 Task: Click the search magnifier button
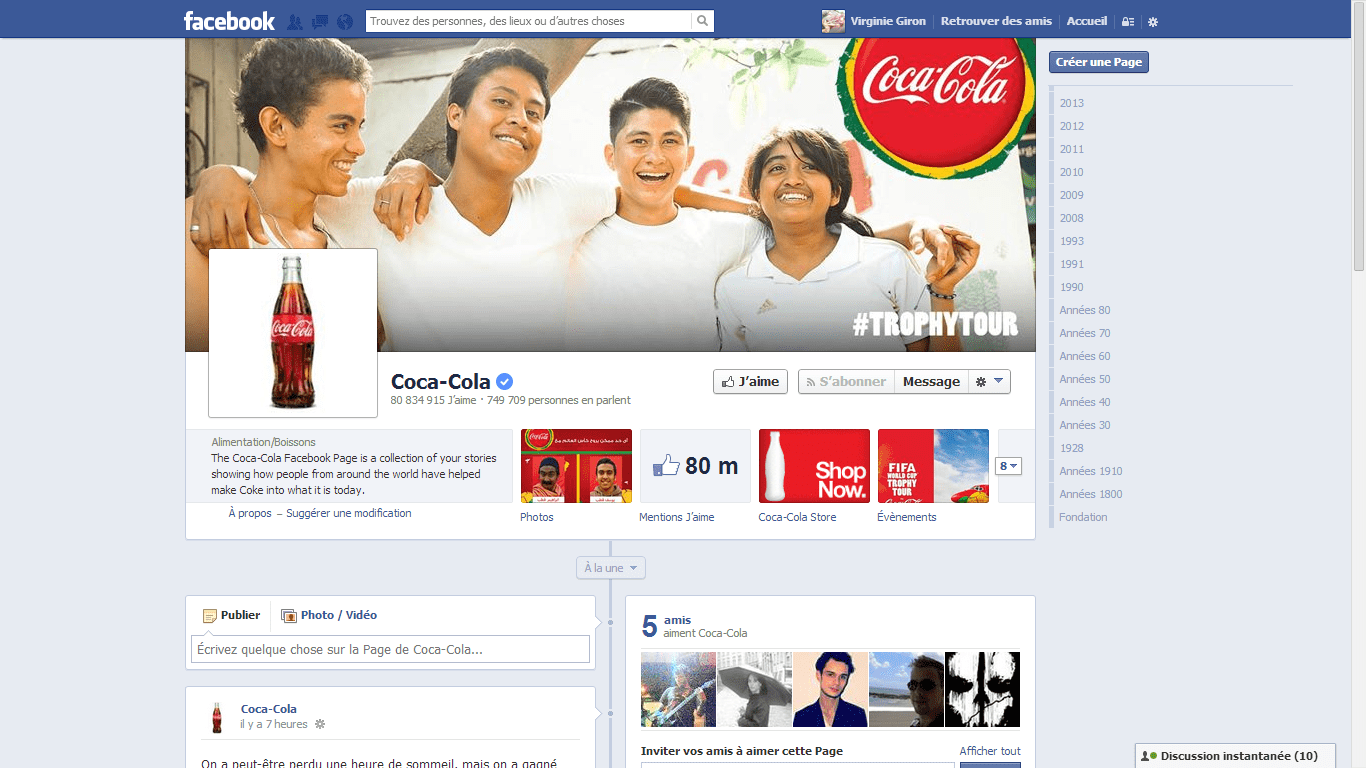(x=703, y=21)
